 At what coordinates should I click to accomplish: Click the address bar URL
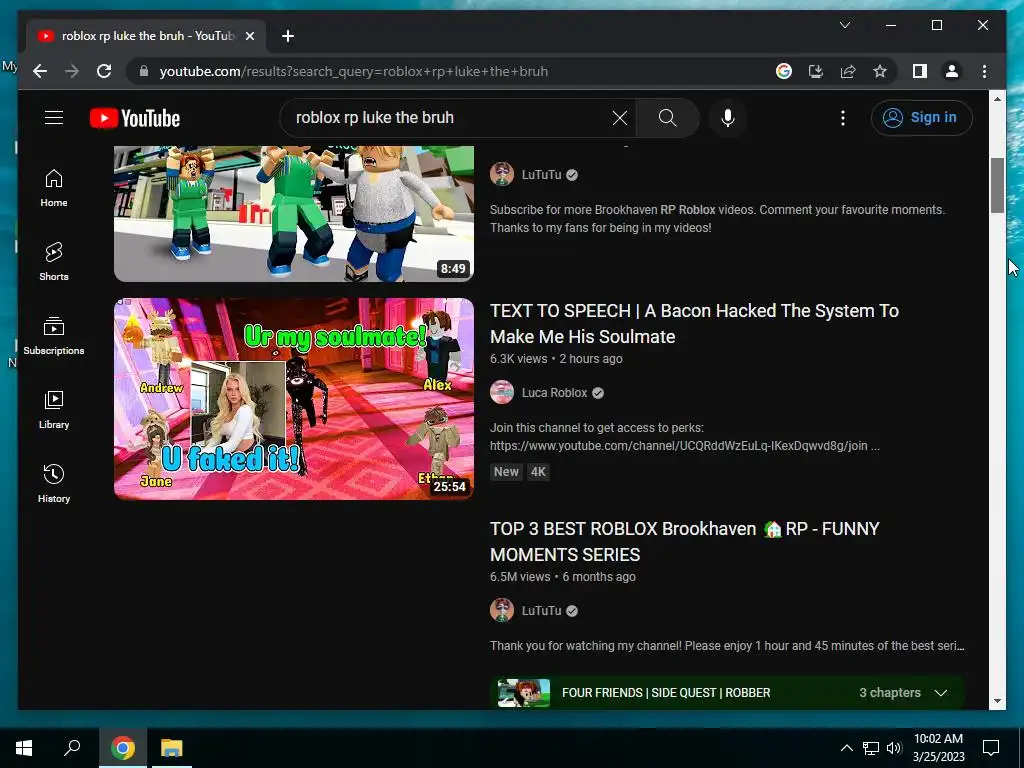353,71
